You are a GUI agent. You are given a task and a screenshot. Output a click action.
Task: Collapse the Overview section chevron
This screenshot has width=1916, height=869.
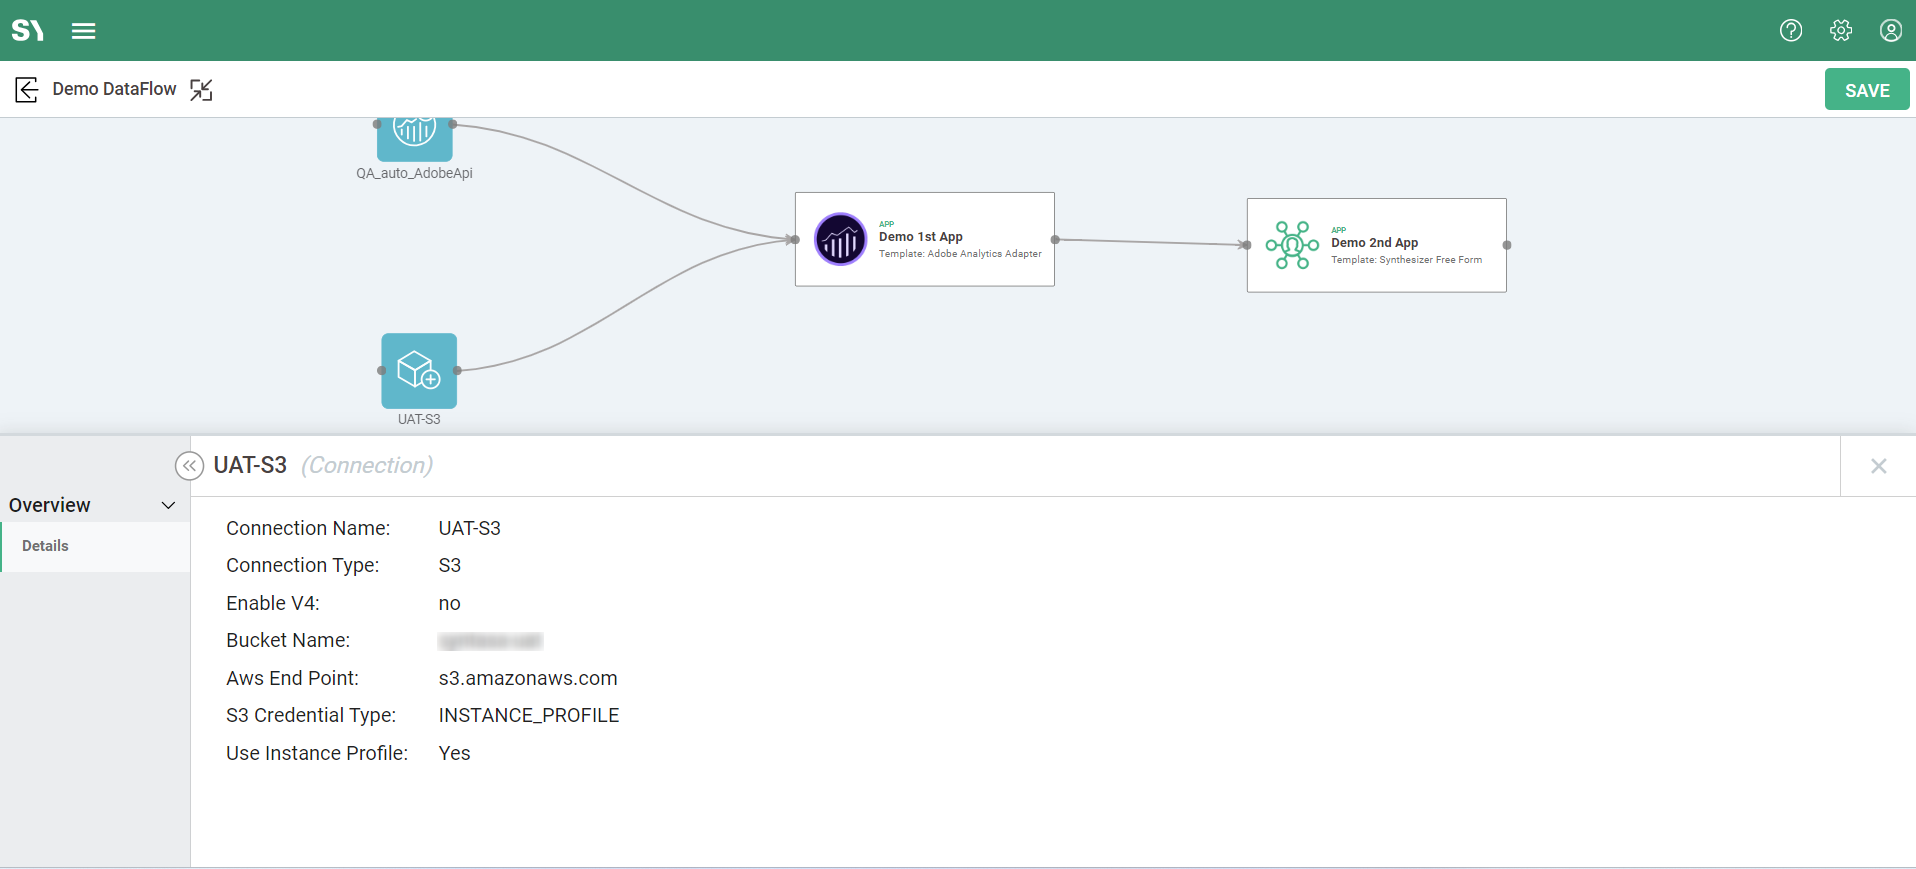click(169, 506)
